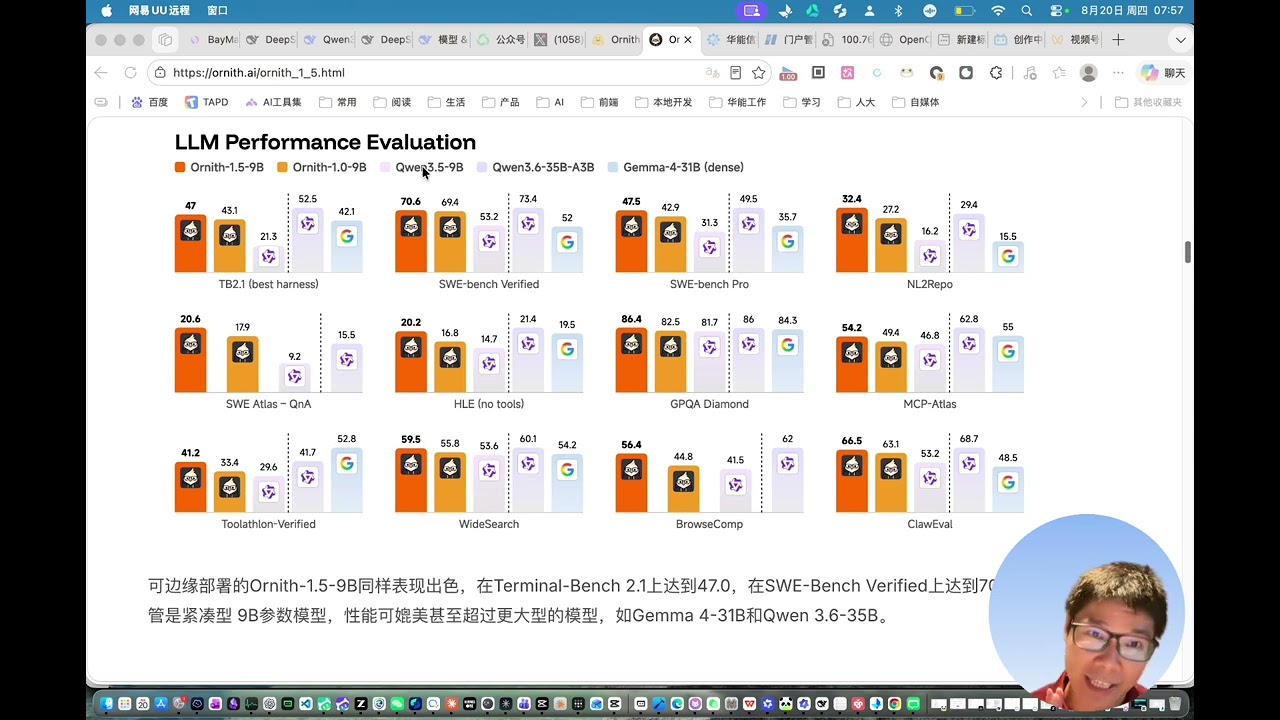The image size is (1280, 720).
Task: Switch to the 公众号 tab
Action: [502, 40]
